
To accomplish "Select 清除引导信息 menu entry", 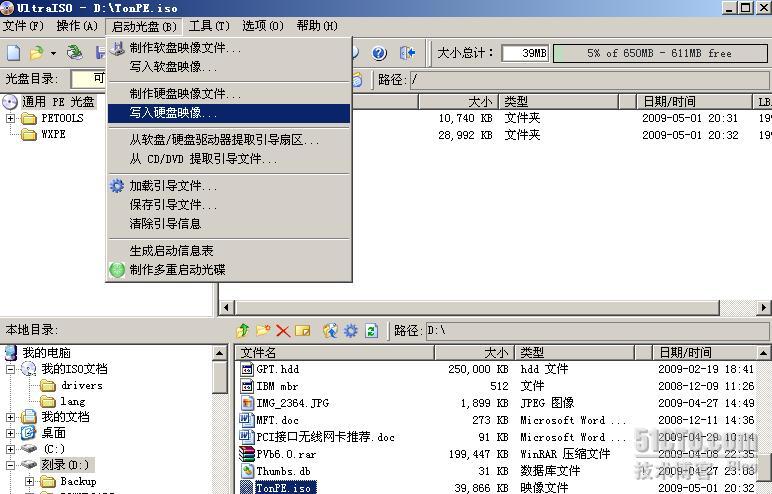I will click(229, 224).
